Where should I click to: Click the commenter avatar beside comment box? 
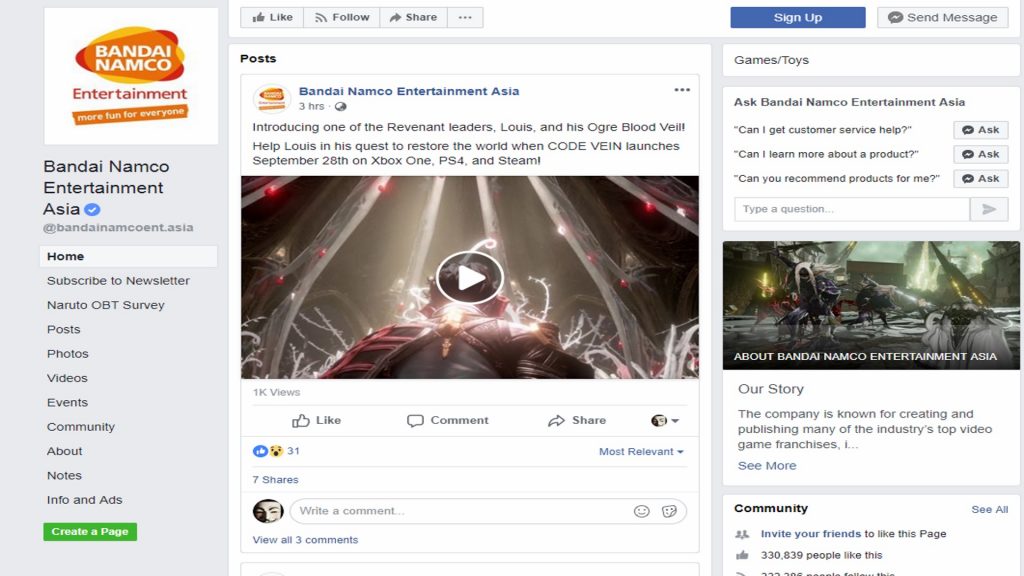[x=268, y=511]
